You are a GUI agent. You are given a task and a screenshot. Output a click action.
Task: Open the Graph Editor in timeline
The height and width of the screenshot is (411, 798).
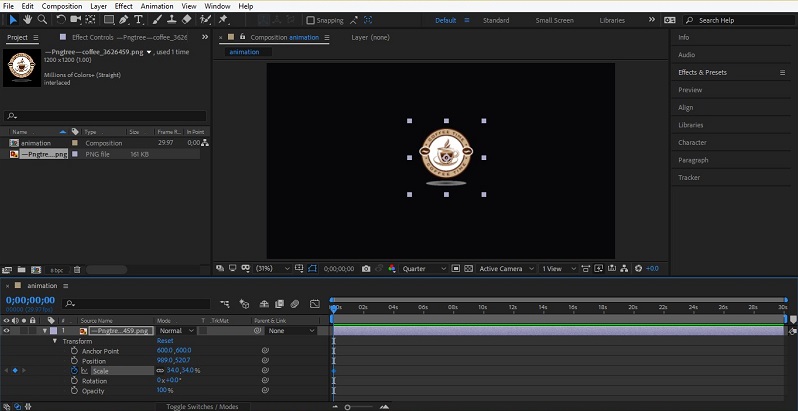[315, 304]
